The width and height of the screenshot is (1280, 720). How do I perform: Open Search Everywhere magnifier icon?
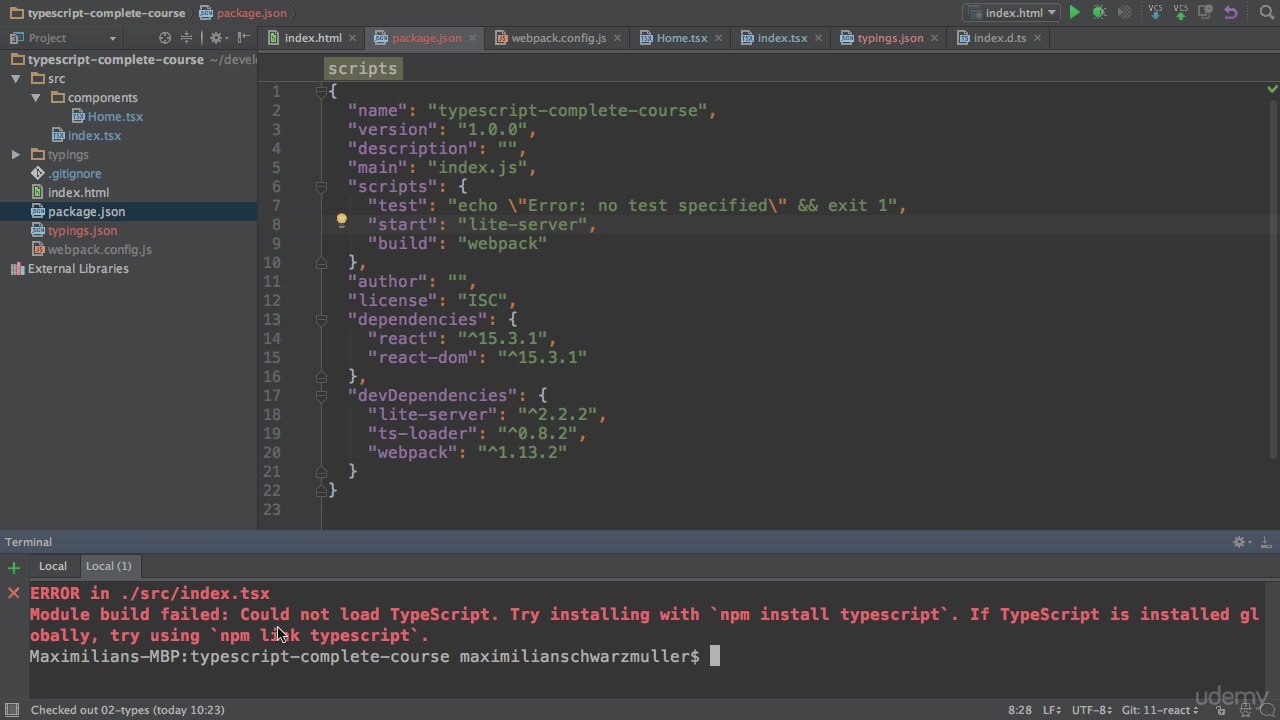pos(1266,13)
